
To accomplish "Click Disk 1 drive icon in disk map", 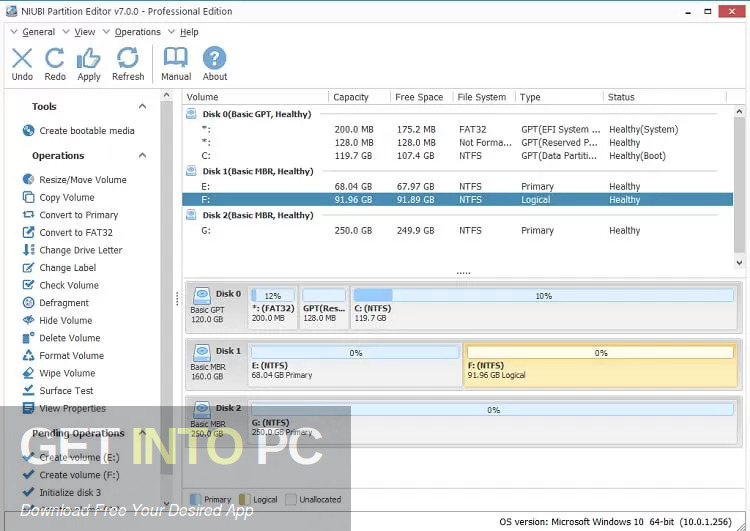I will [x=202, y=353].
